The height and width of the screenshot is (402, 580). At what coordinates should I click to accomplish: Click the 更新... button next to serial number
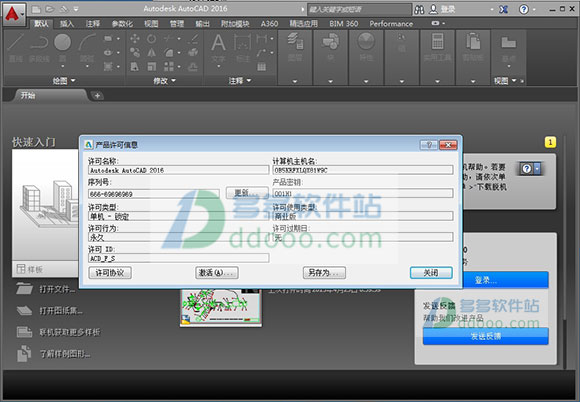(247, 193)
